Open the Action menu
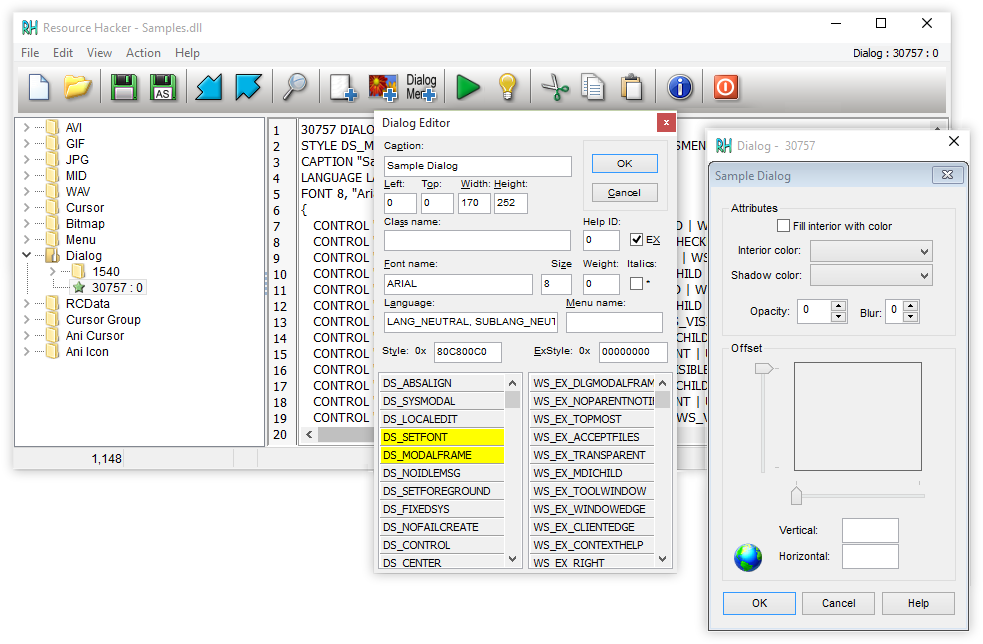 click(x=143, y=53)
